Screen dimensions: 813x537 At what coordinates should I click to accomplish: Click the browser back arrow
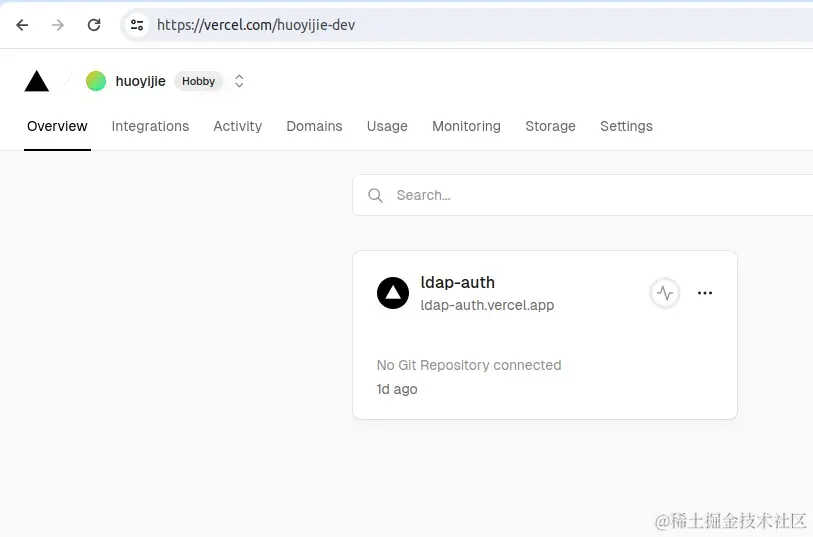click(x=22, y=25)
